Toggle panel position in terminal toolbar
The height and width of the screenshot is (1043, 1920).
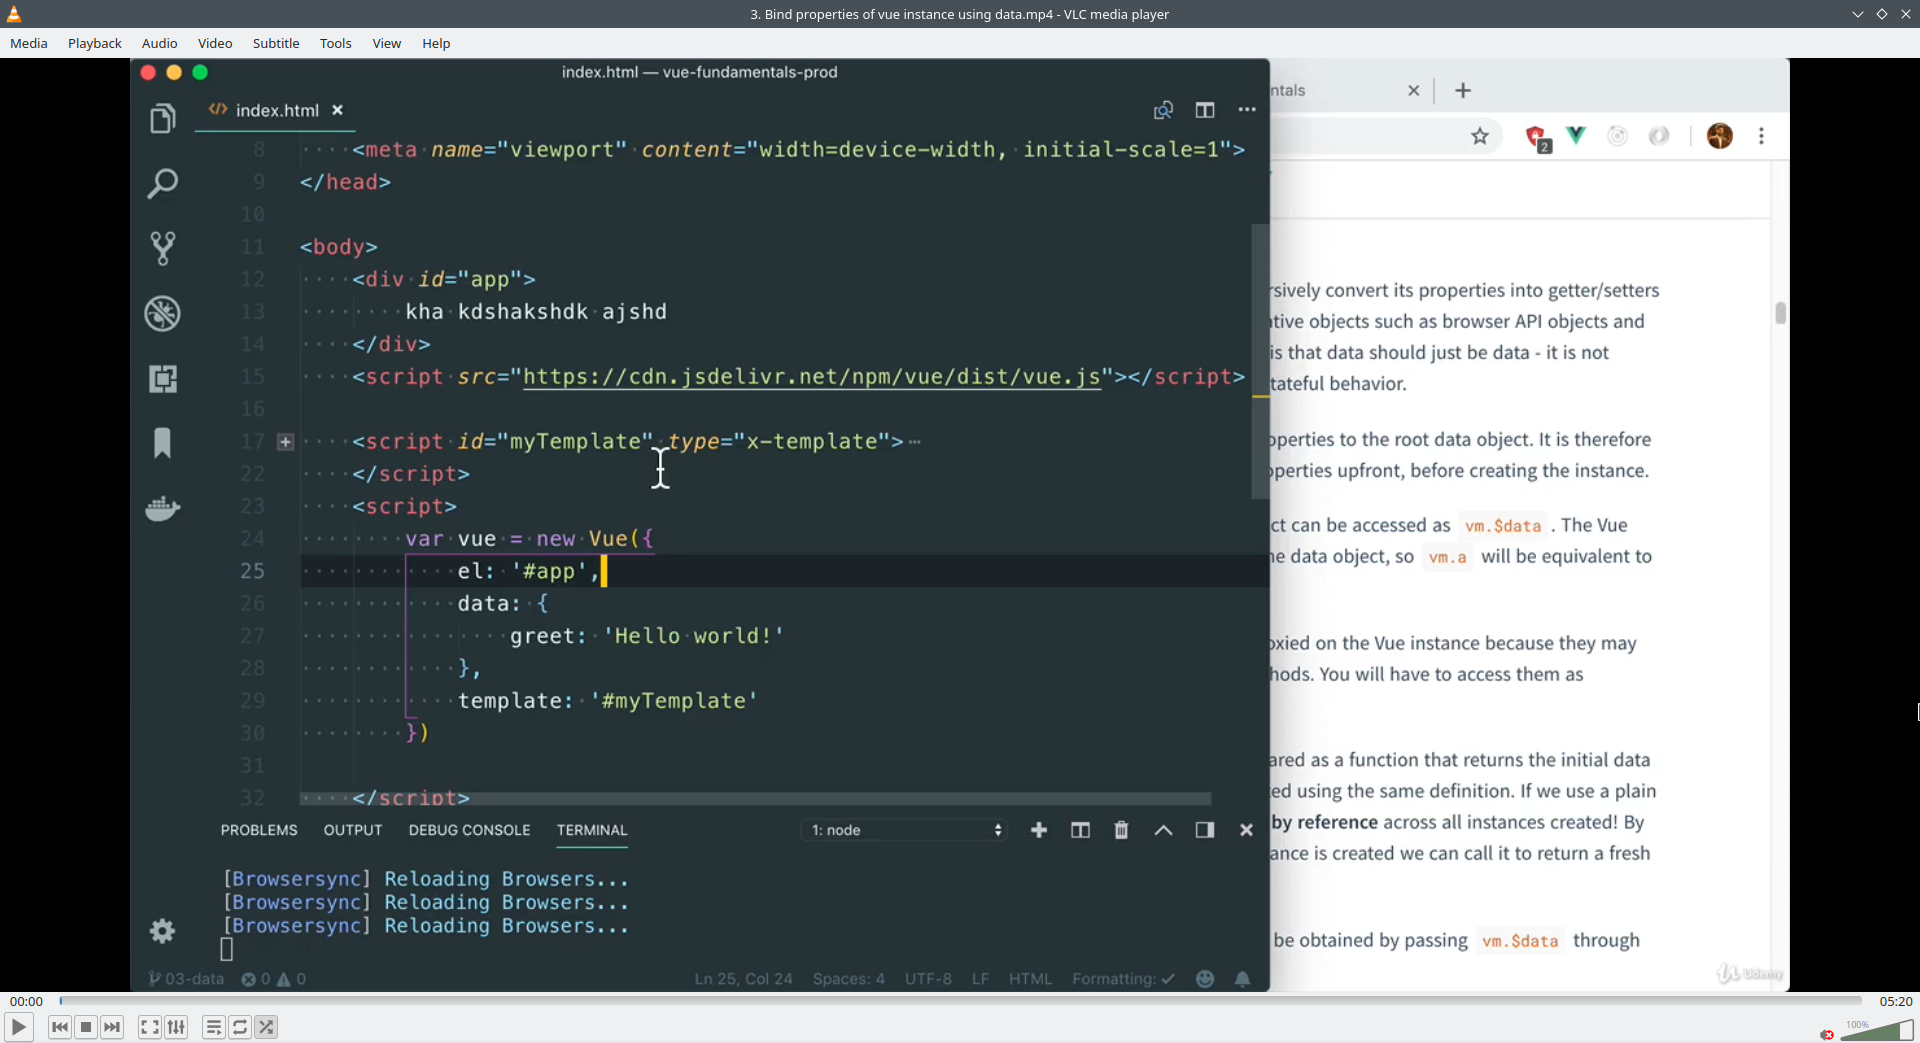coord(1205,830)
